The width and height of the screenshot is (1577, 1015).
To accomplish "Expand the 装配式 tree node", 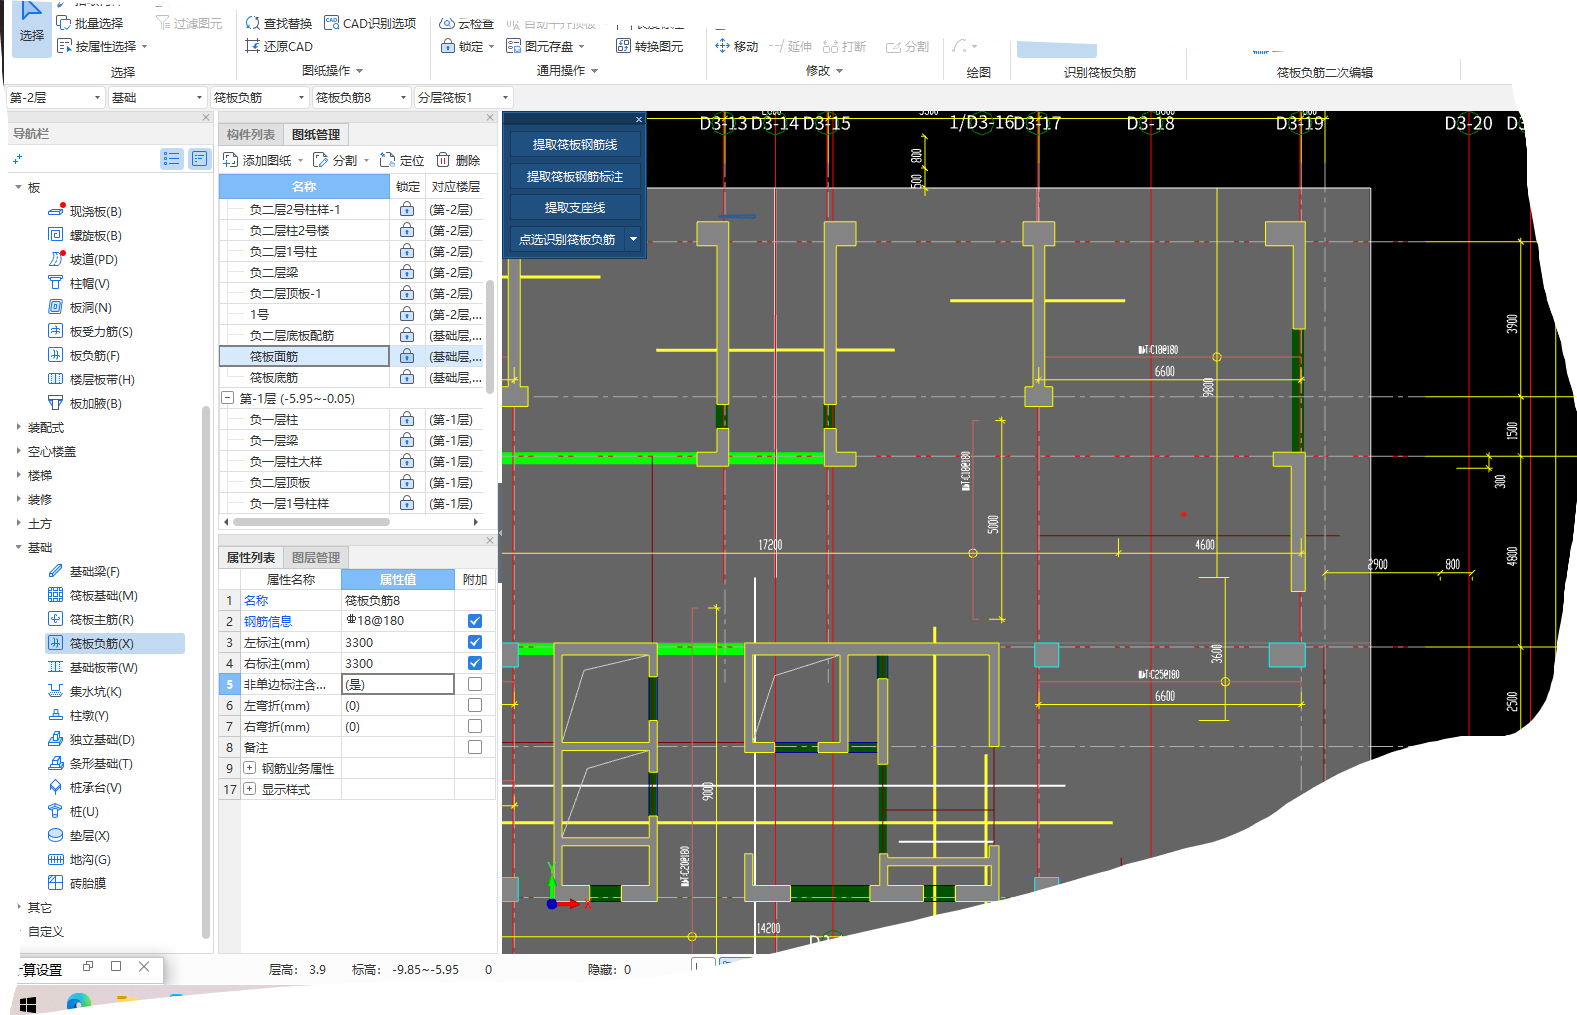I will [19, 427].
